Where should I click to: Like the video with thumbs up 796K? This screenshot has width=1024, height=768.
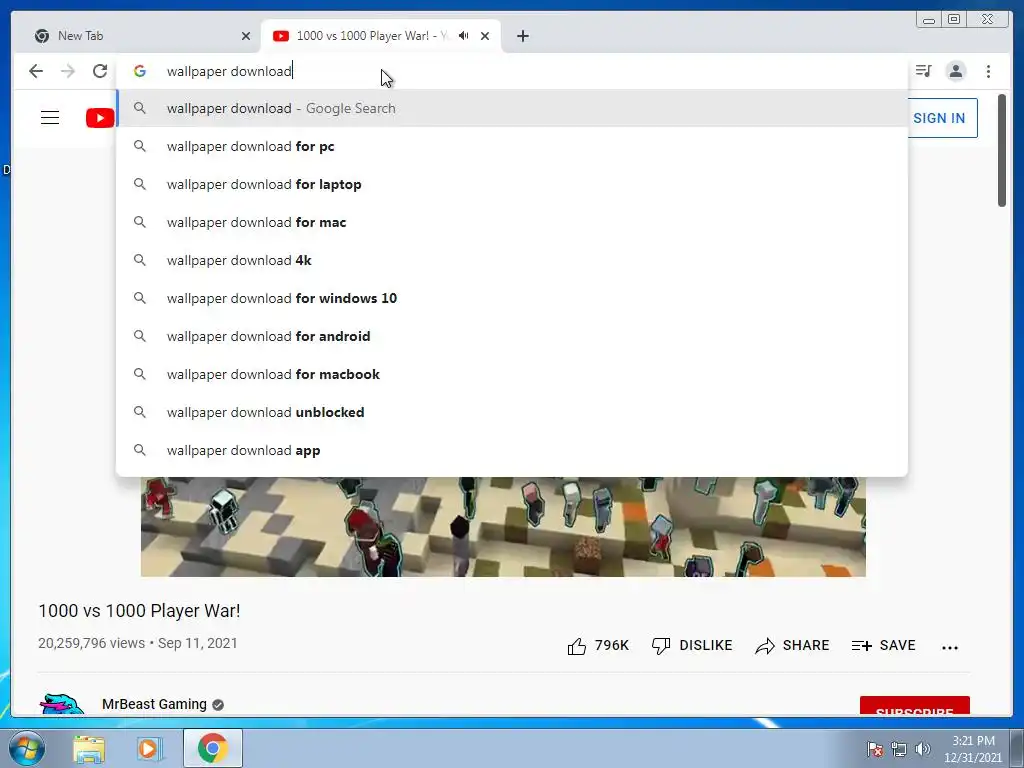click(x=598, y=645)
